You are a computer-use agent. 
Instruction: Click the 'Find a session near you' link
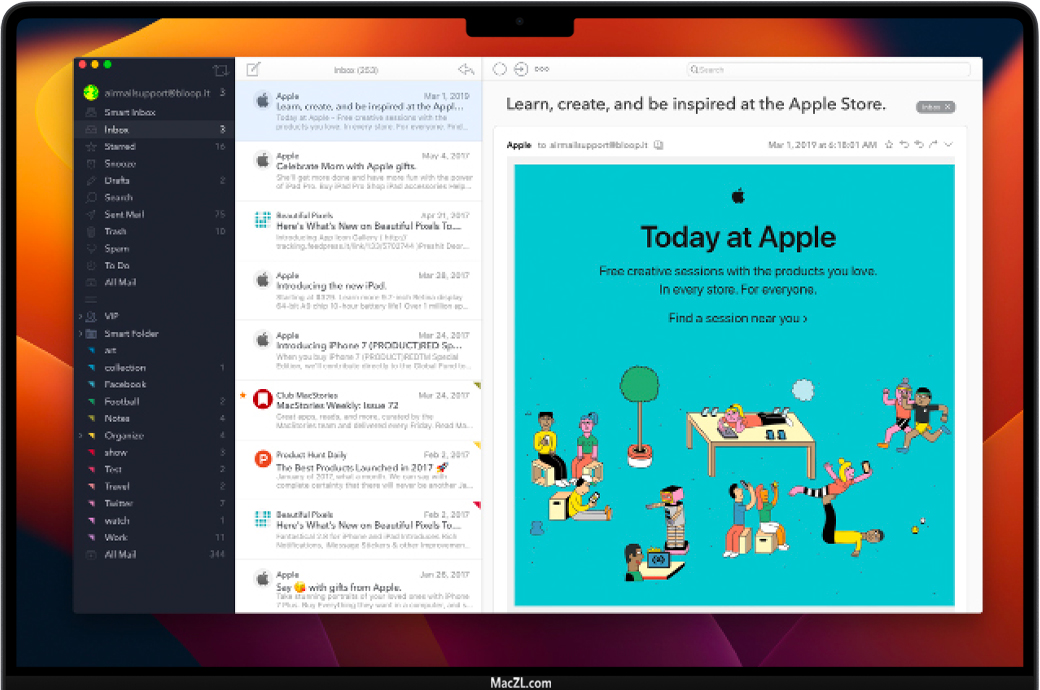(x=738, y=318)
